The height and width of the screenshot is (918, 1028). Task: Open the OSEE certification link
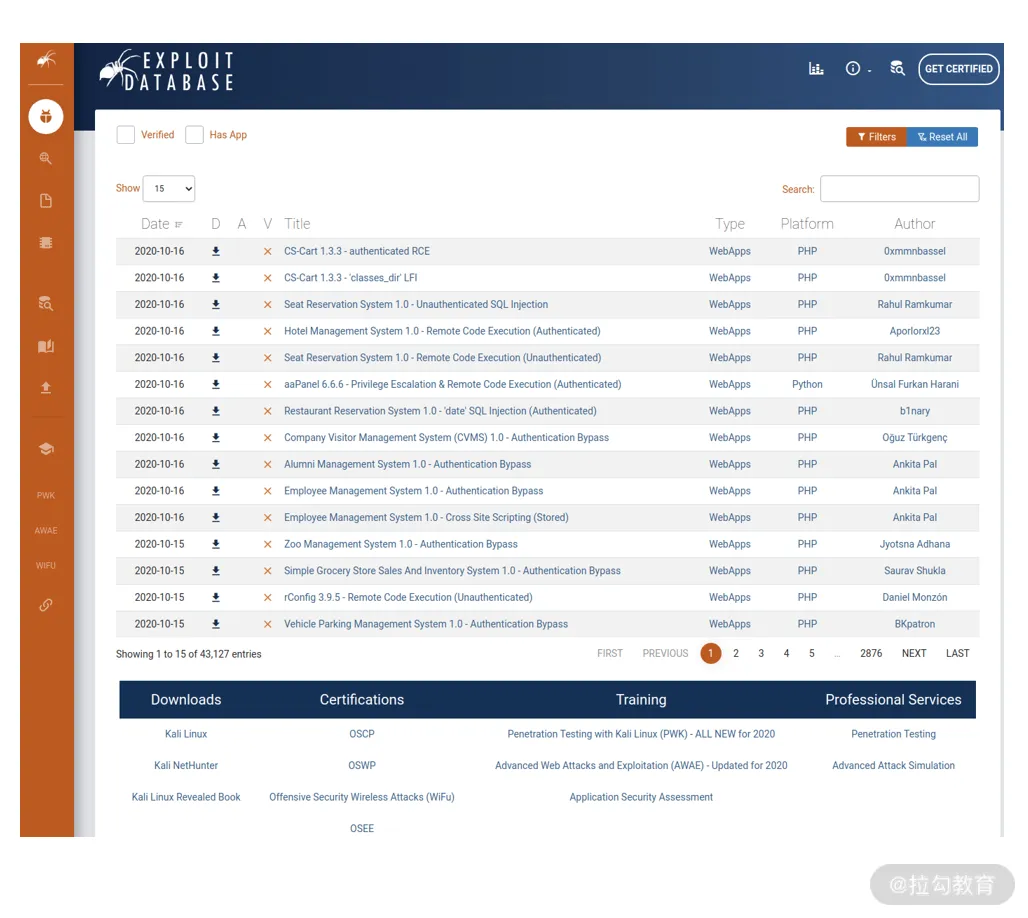tap(362, 828)
